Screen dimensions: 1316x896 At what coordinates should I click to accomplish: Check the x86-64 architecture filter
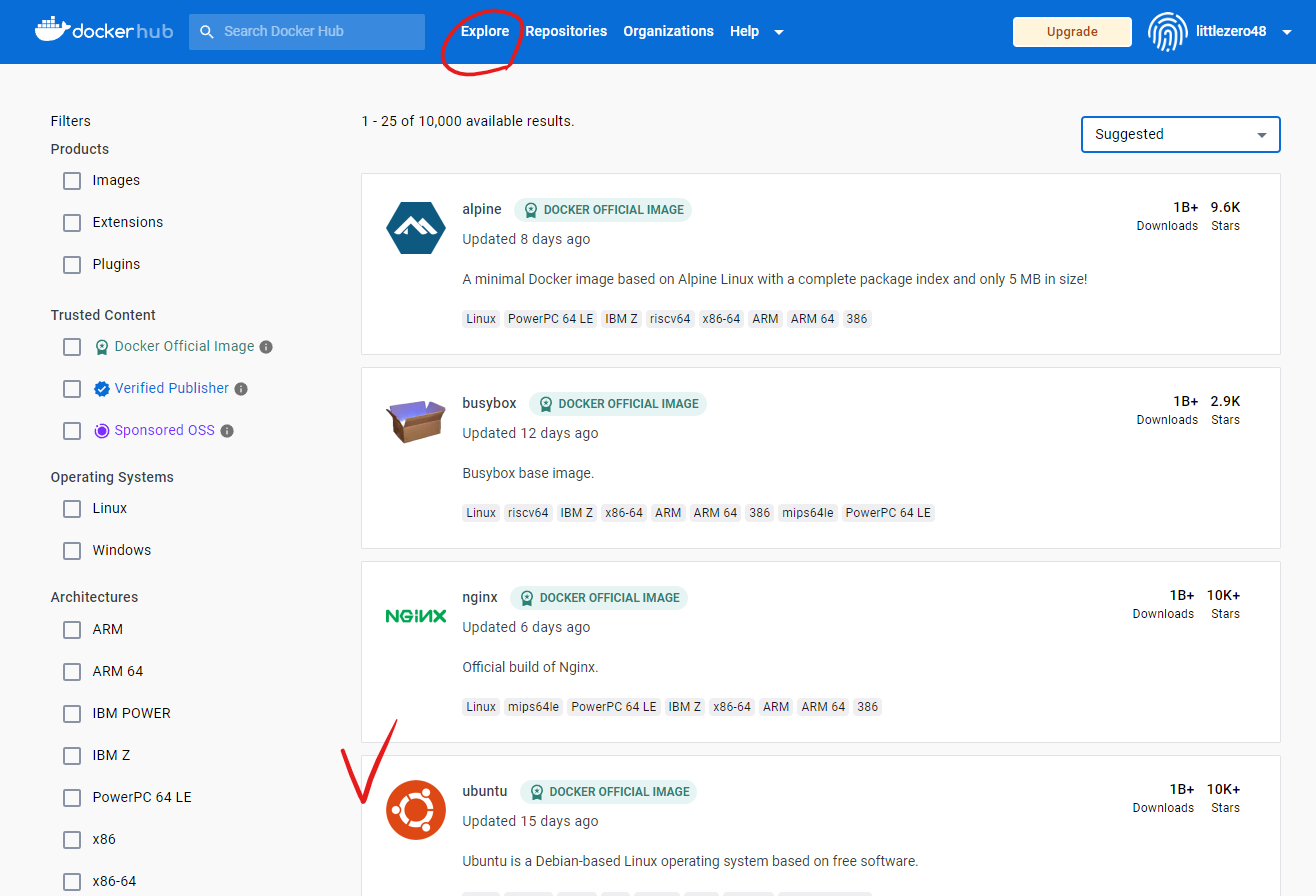[72, 882]
